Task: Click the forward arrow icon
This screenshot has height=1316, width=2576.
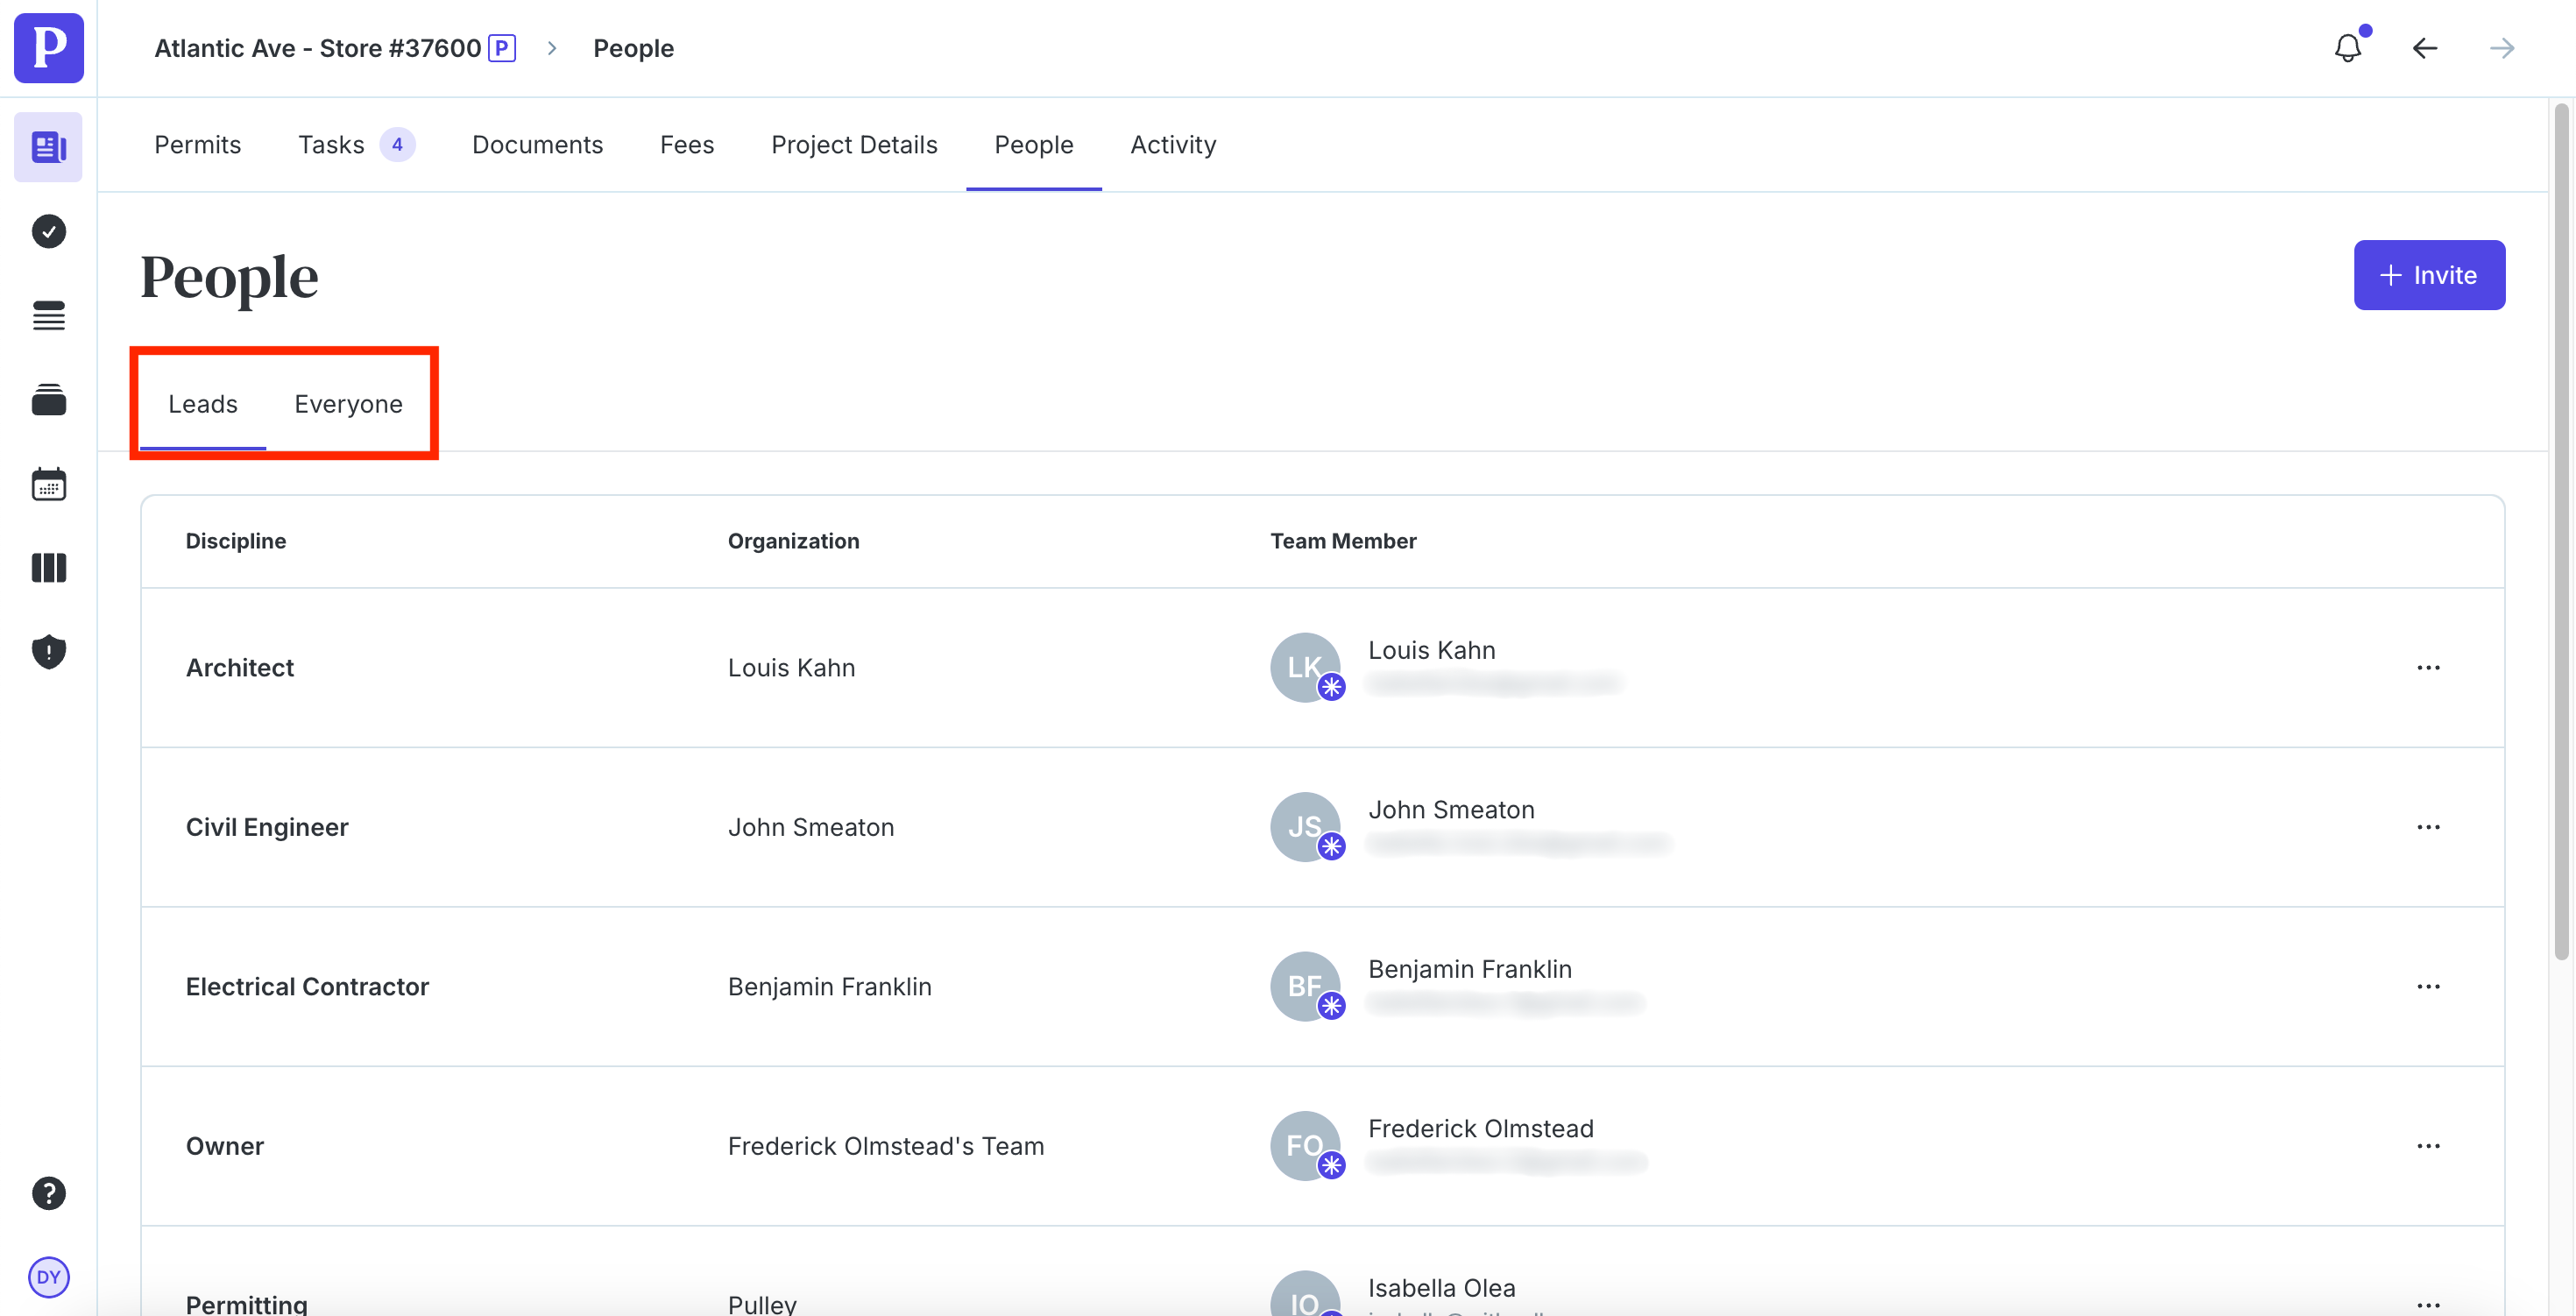Action: [x=2501, y=48]
